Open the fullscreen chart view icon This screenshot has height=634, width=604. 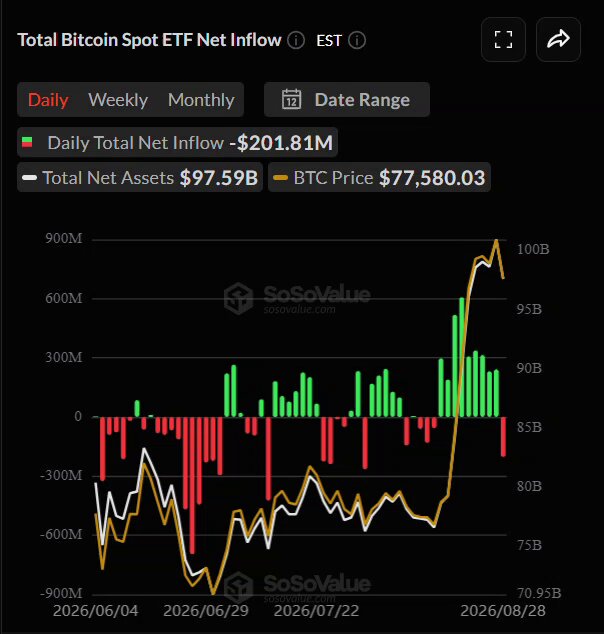click(503, 40)
